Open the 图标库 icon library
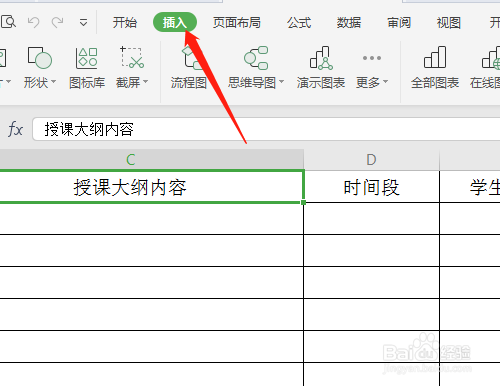 point(87,68)
